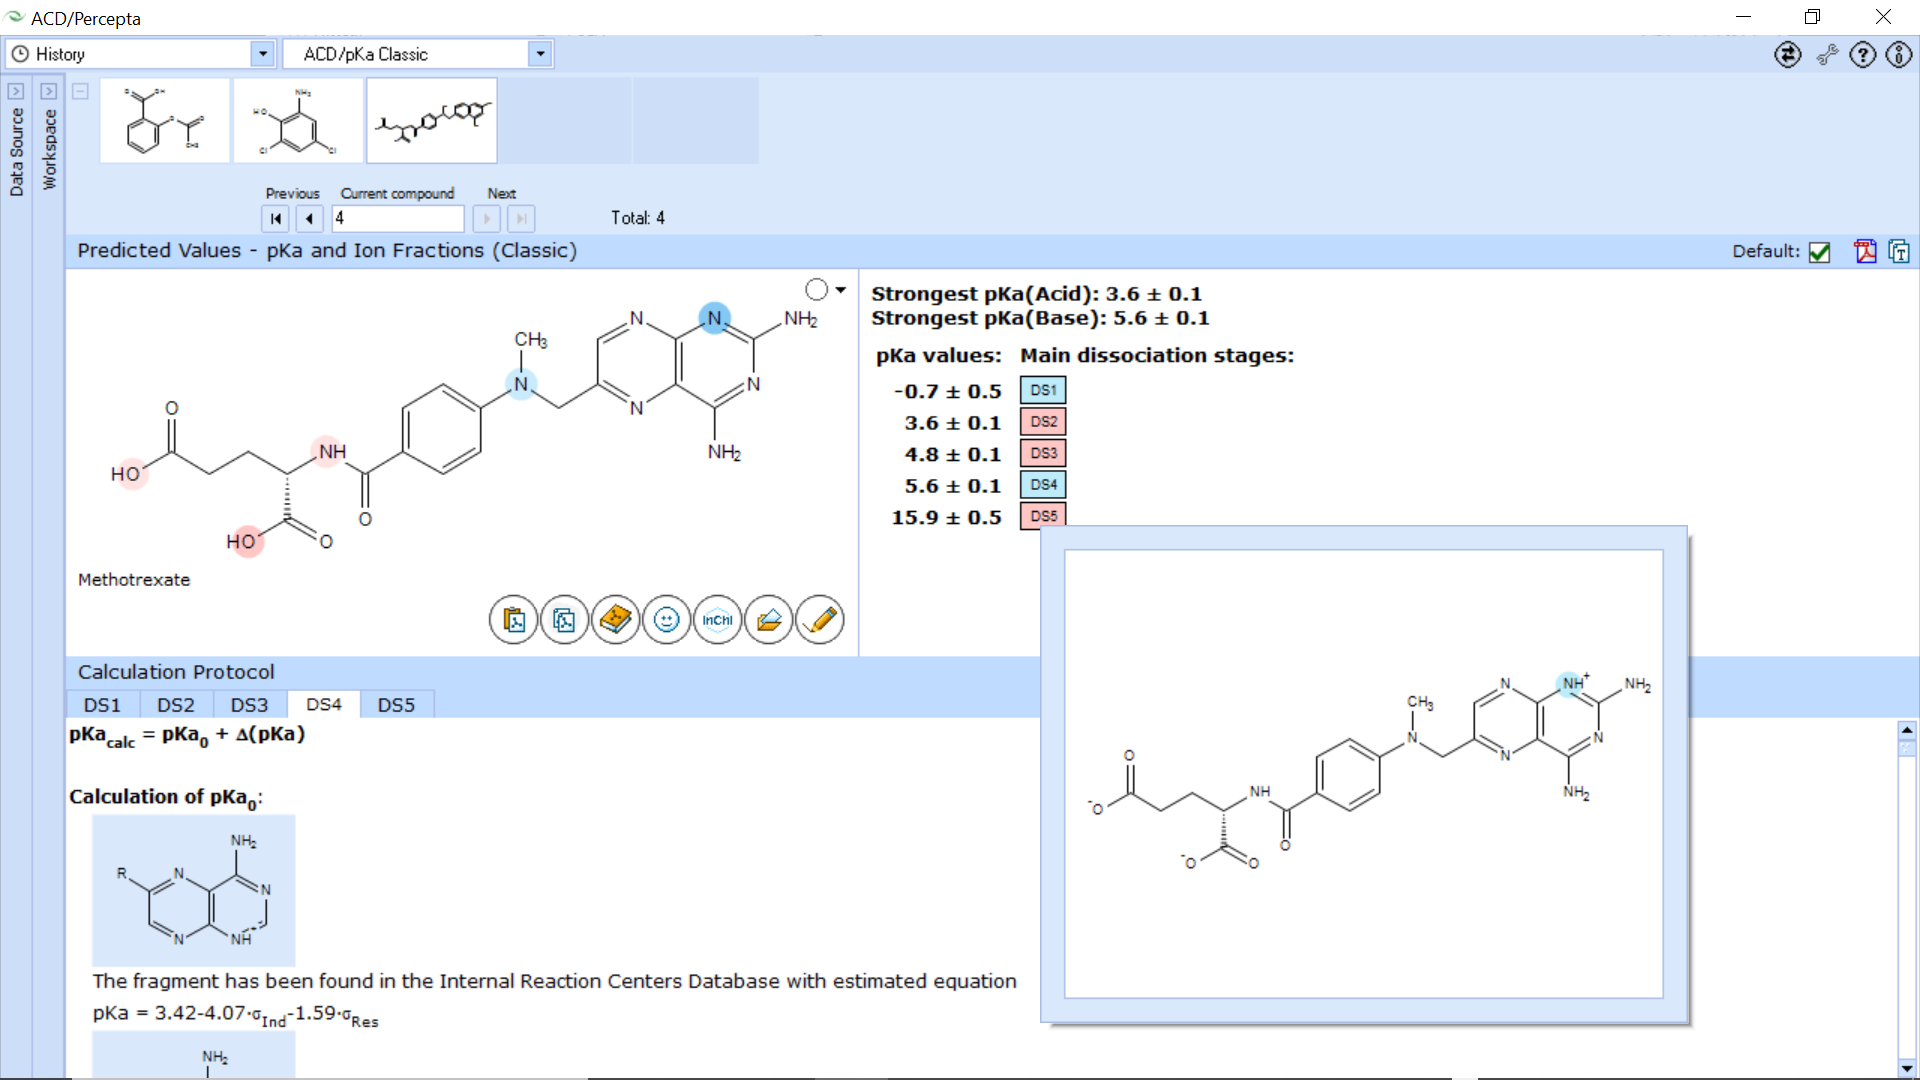Click the orange book dictionary icon
The width and height of the screenshot is (1920, 1080).
[615, 620]
